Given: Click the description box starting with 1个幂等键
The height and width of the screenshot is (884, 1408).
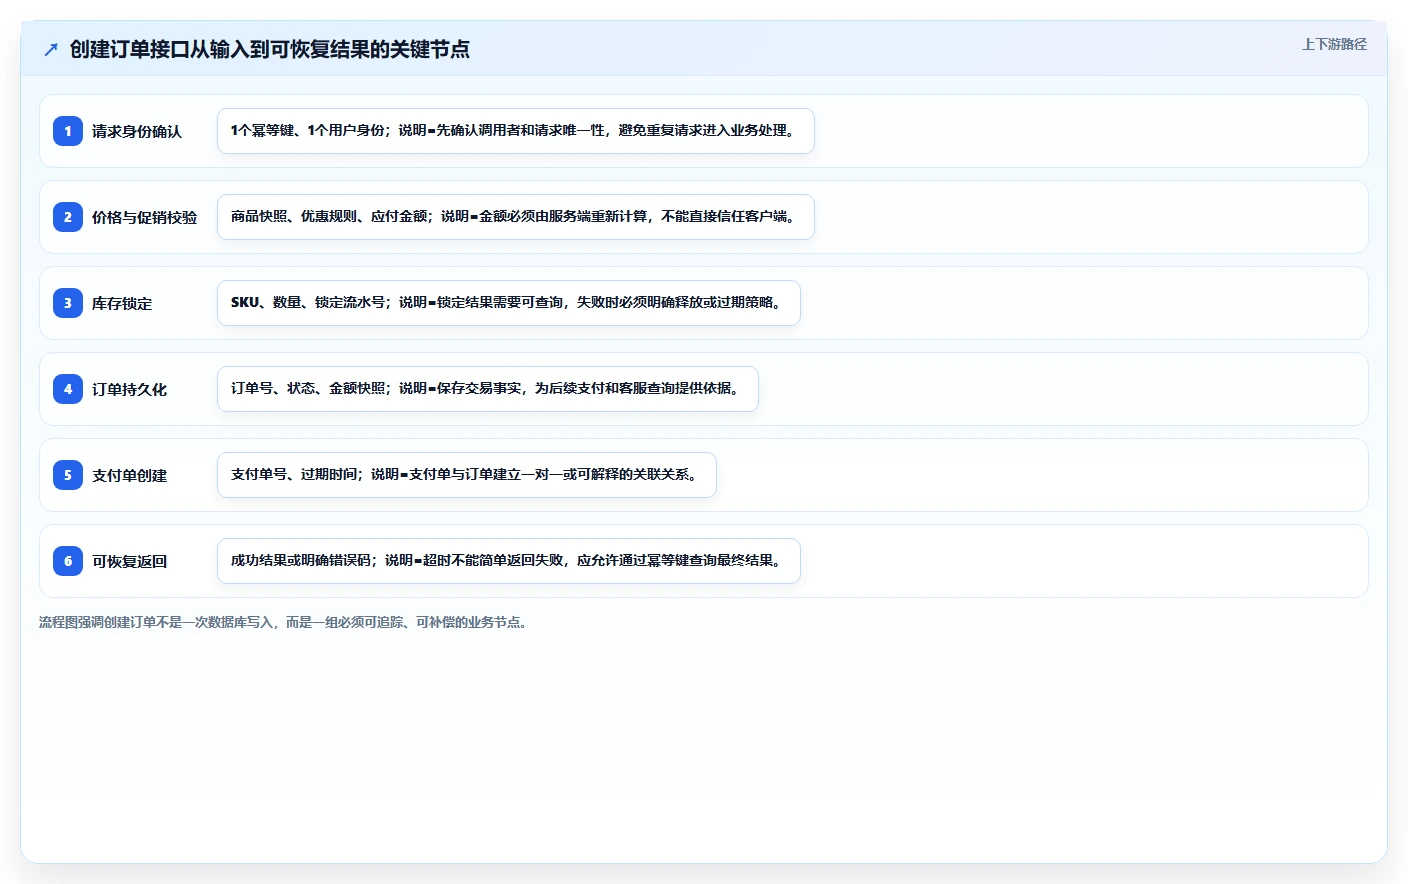Looking at the screenshot, I should (x=516, y=131).
